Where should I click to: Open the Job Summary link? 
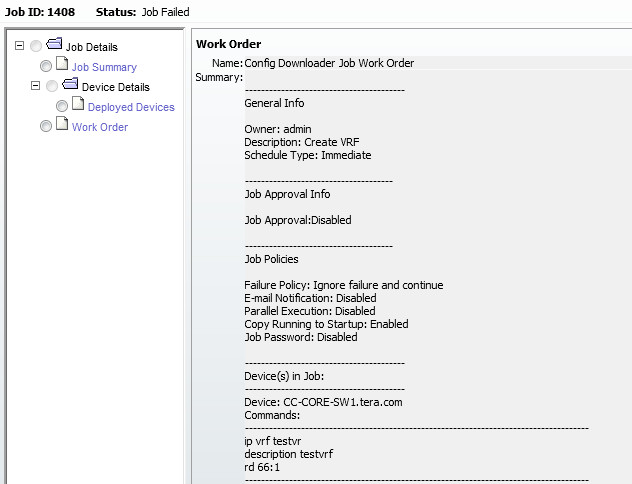[104, 67]
